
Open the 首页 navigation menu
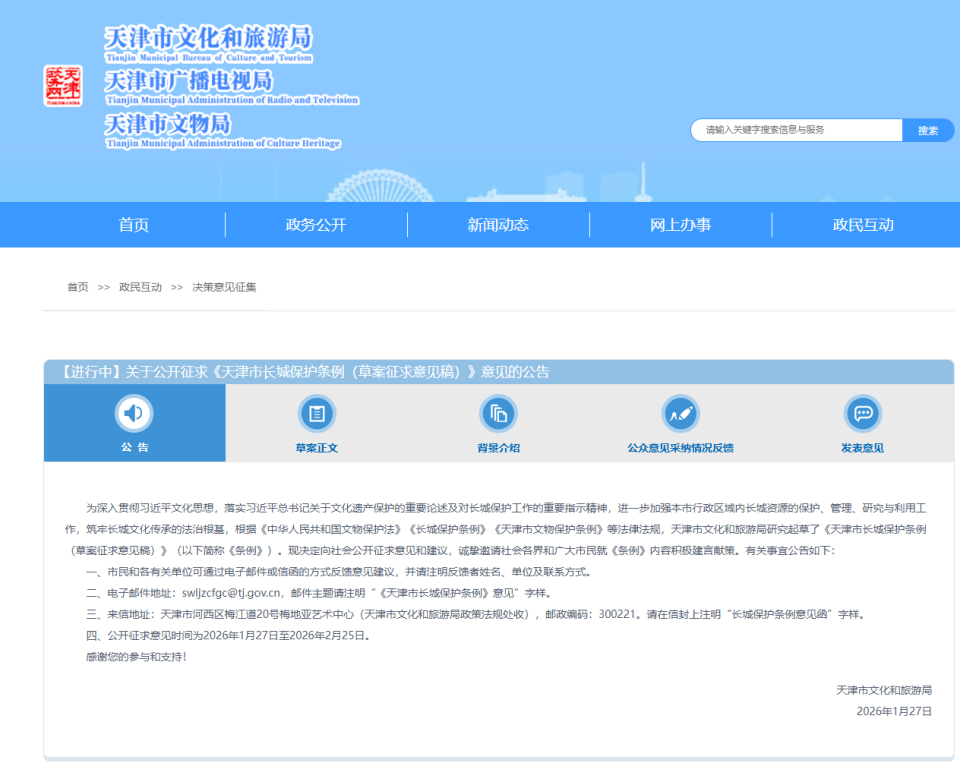point(133,225)
